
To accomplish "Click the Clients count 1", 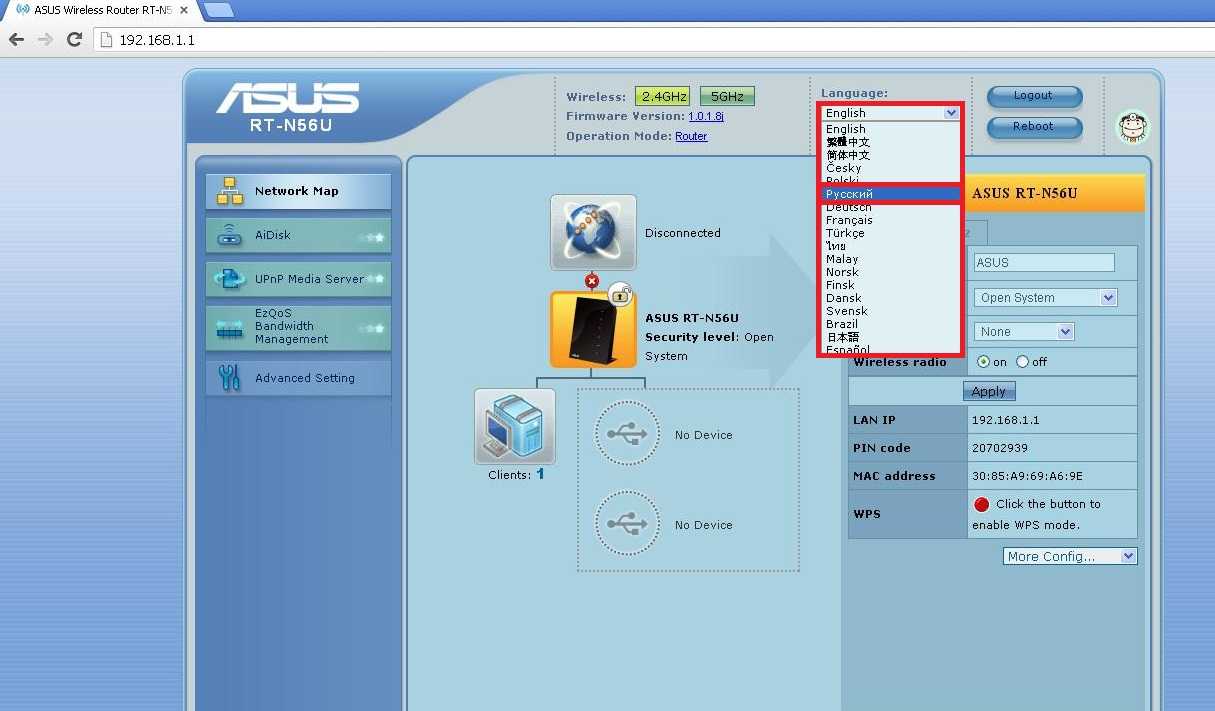I will click(541, 474).
